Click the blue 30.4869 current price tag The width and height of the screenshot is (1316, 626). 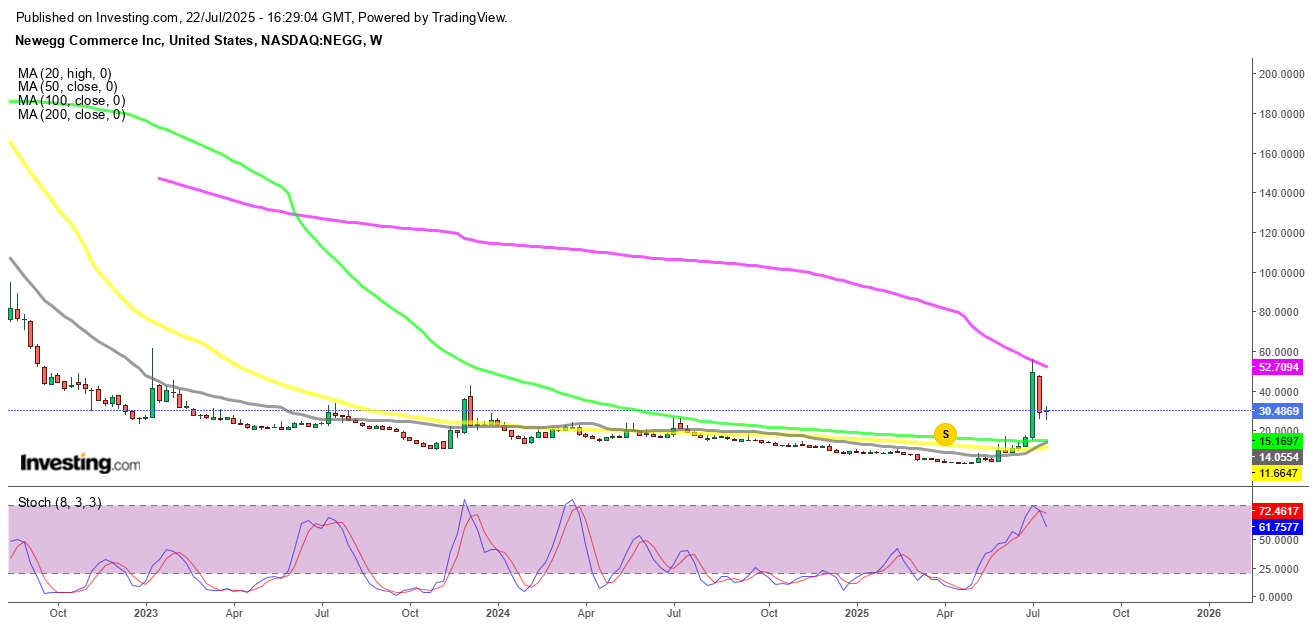[1279, 411]
